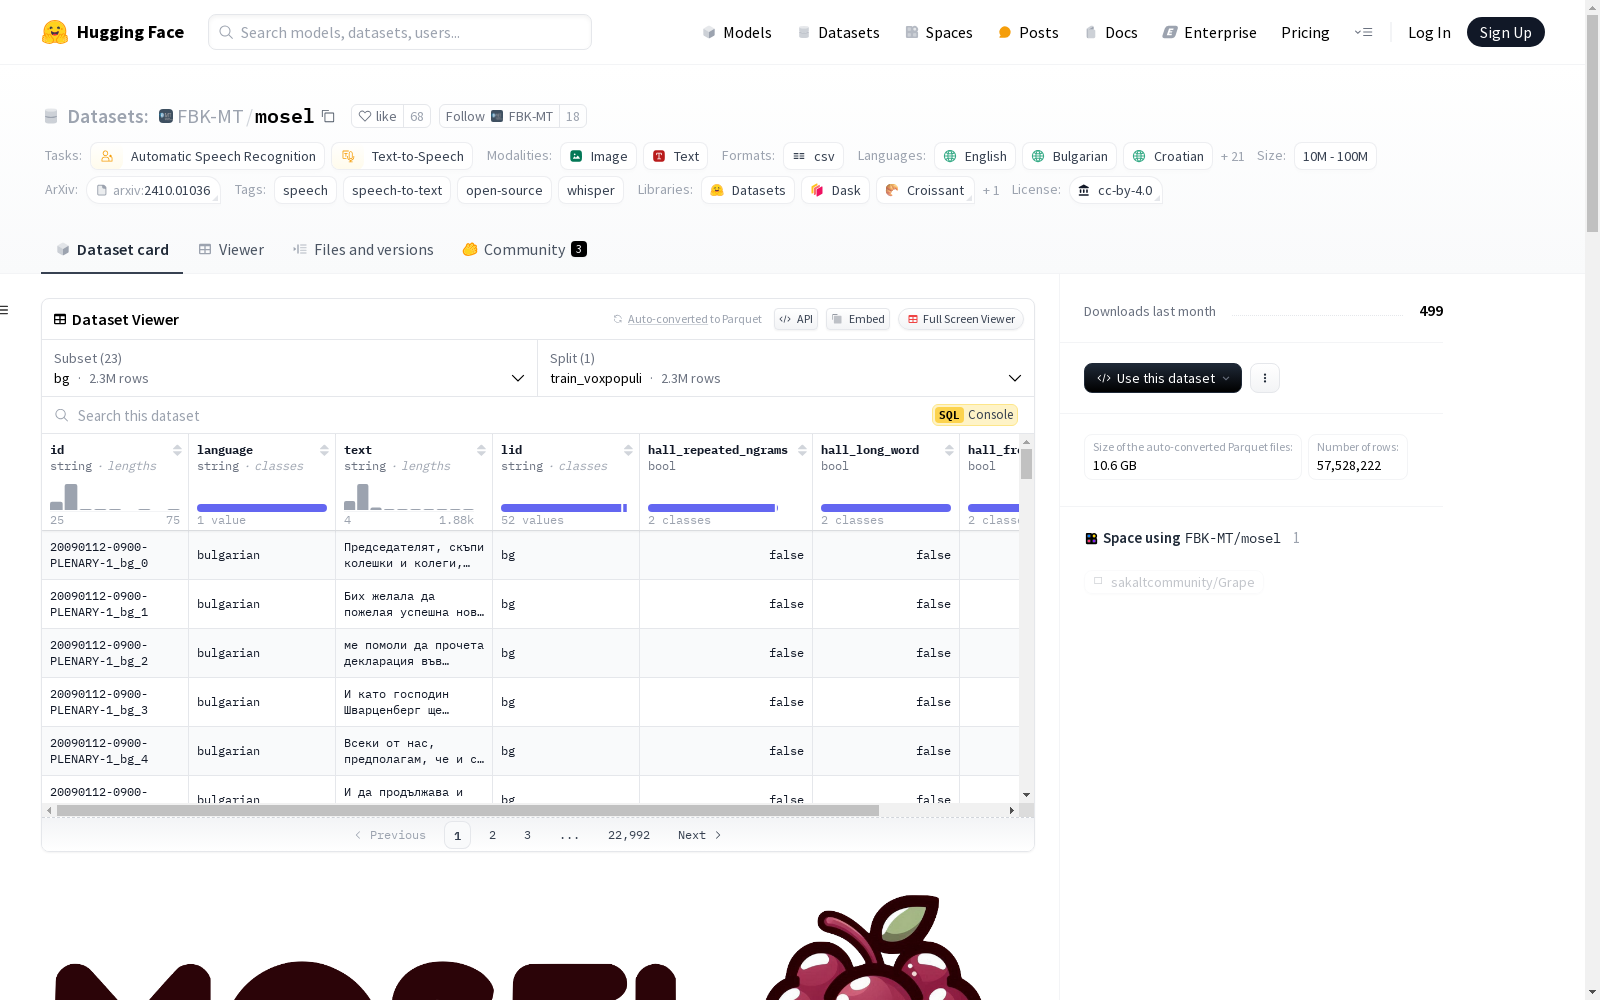Click the lid classes distribution bar
This screenshot has height=1000, width=1600.
point(564,508)
